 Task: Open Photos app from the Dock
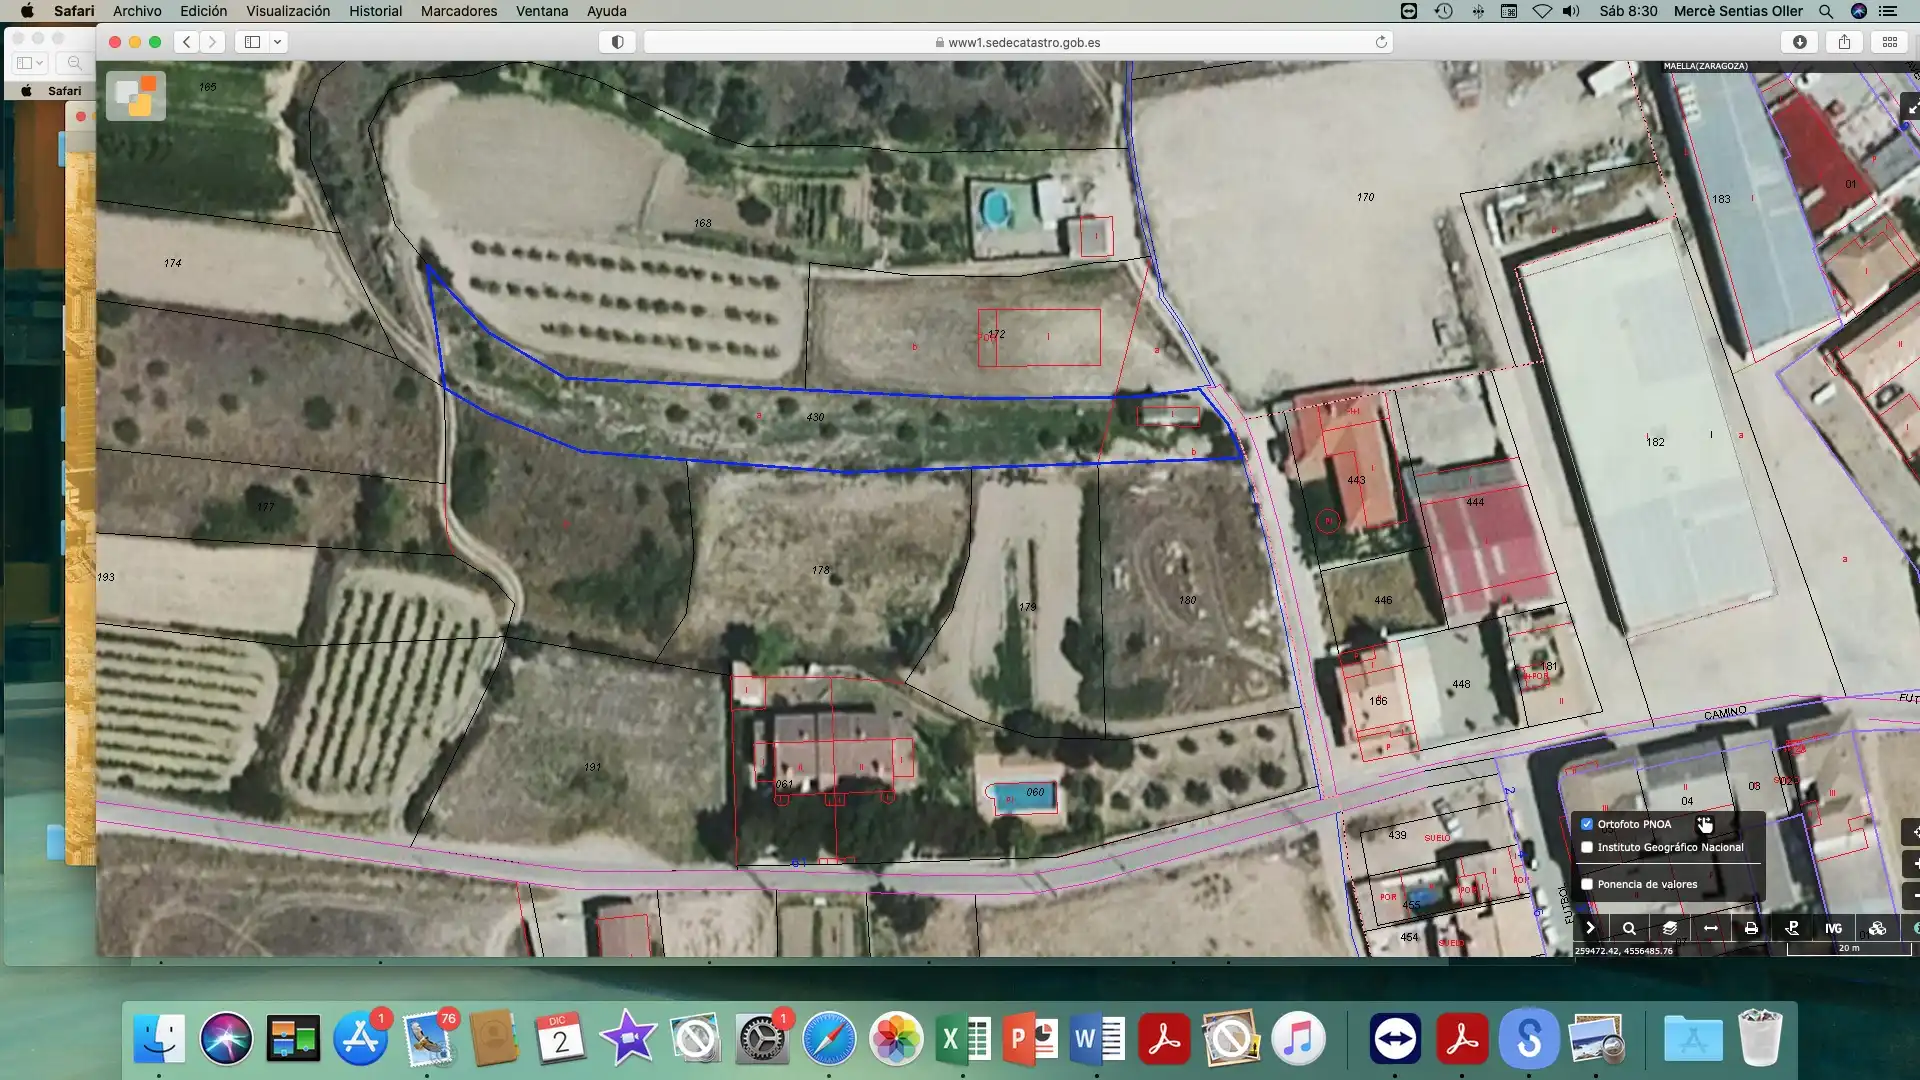point(896,1039)
